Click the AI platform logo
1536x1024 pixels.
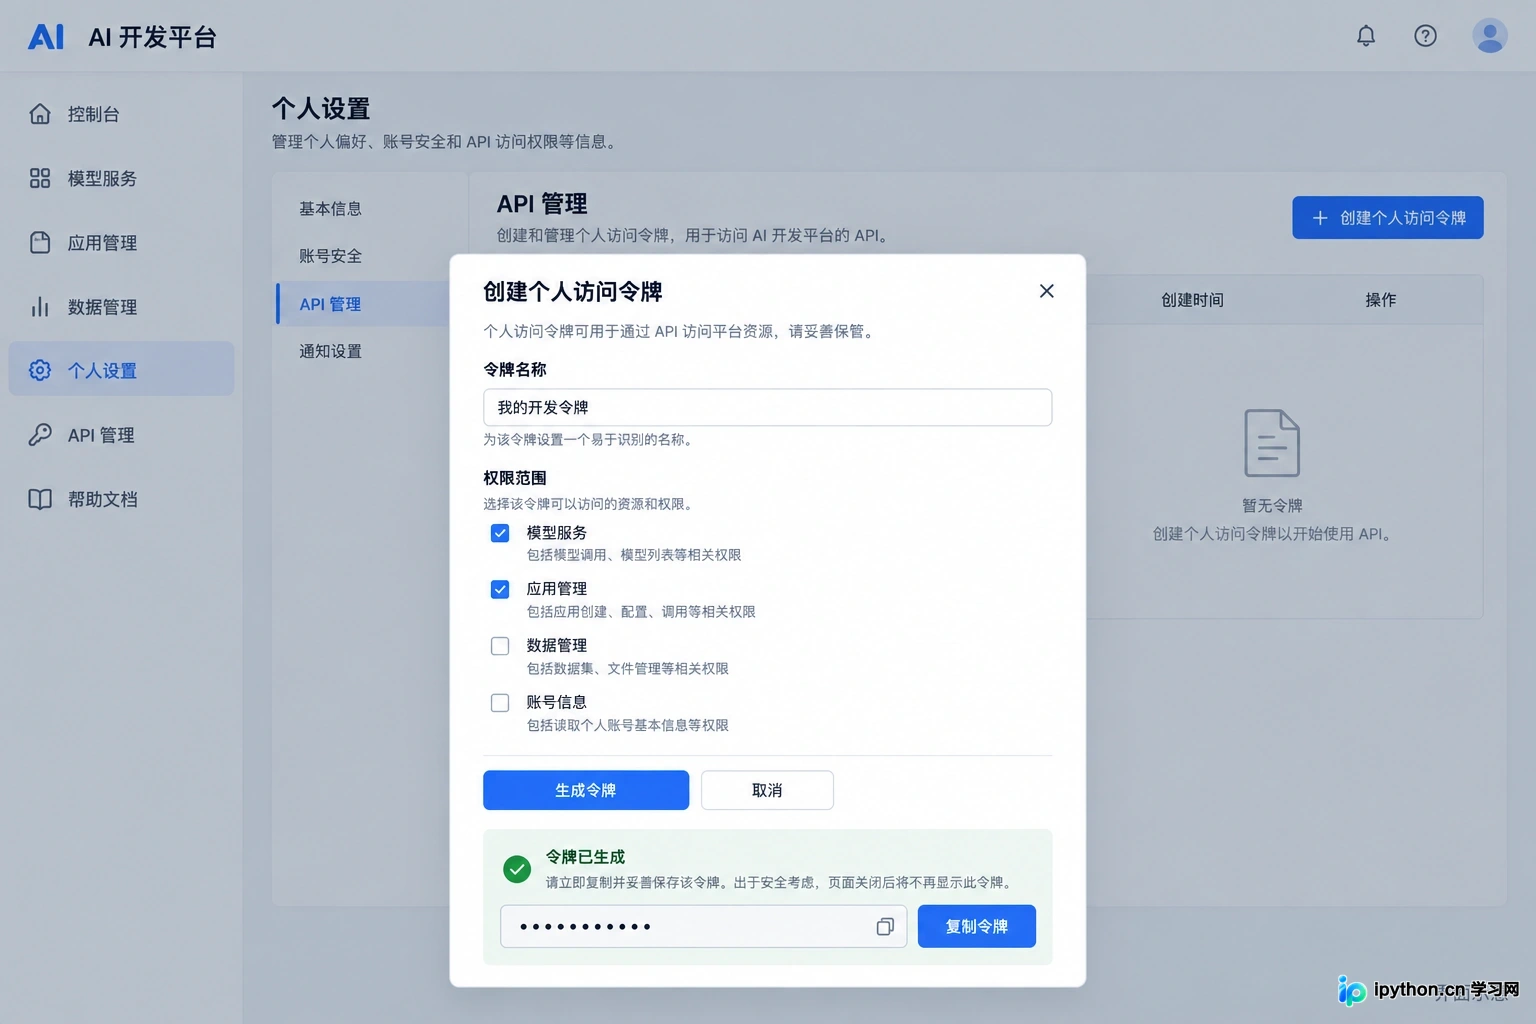coord(46,37)
